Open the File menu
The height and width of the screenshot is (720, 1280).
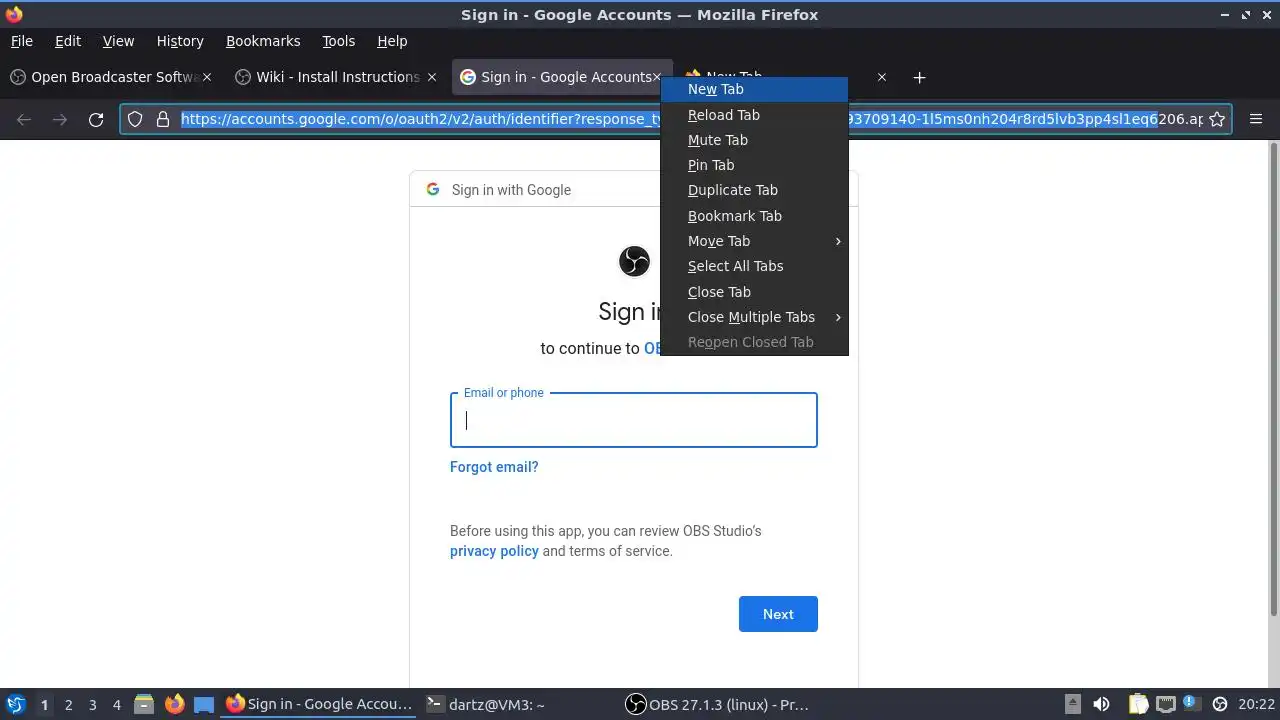point(21,41)
